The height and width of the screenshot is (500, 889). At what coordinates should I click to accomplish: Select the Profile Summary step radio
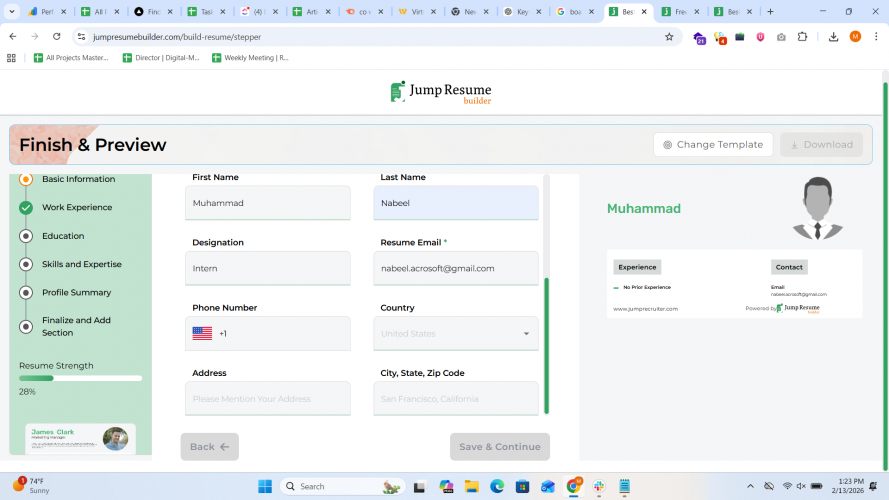click(x=26, y=293)
